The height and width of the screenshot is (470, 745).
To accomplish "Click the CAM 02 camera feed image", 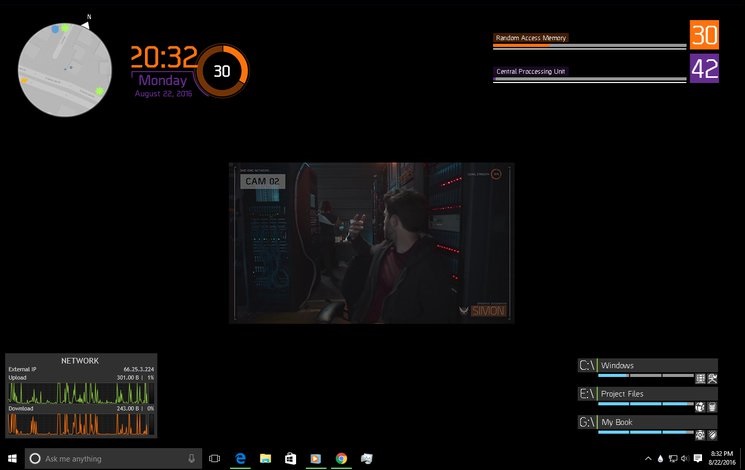I will 372,243.
